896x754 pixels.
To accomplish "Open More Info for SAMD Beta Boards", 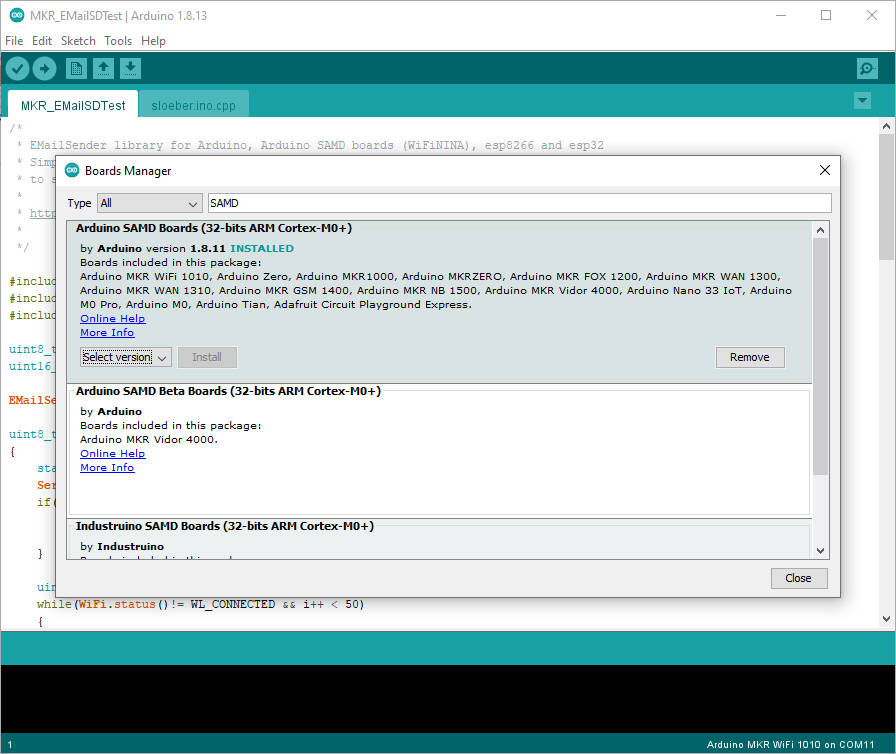I will (x=107, y=467).
